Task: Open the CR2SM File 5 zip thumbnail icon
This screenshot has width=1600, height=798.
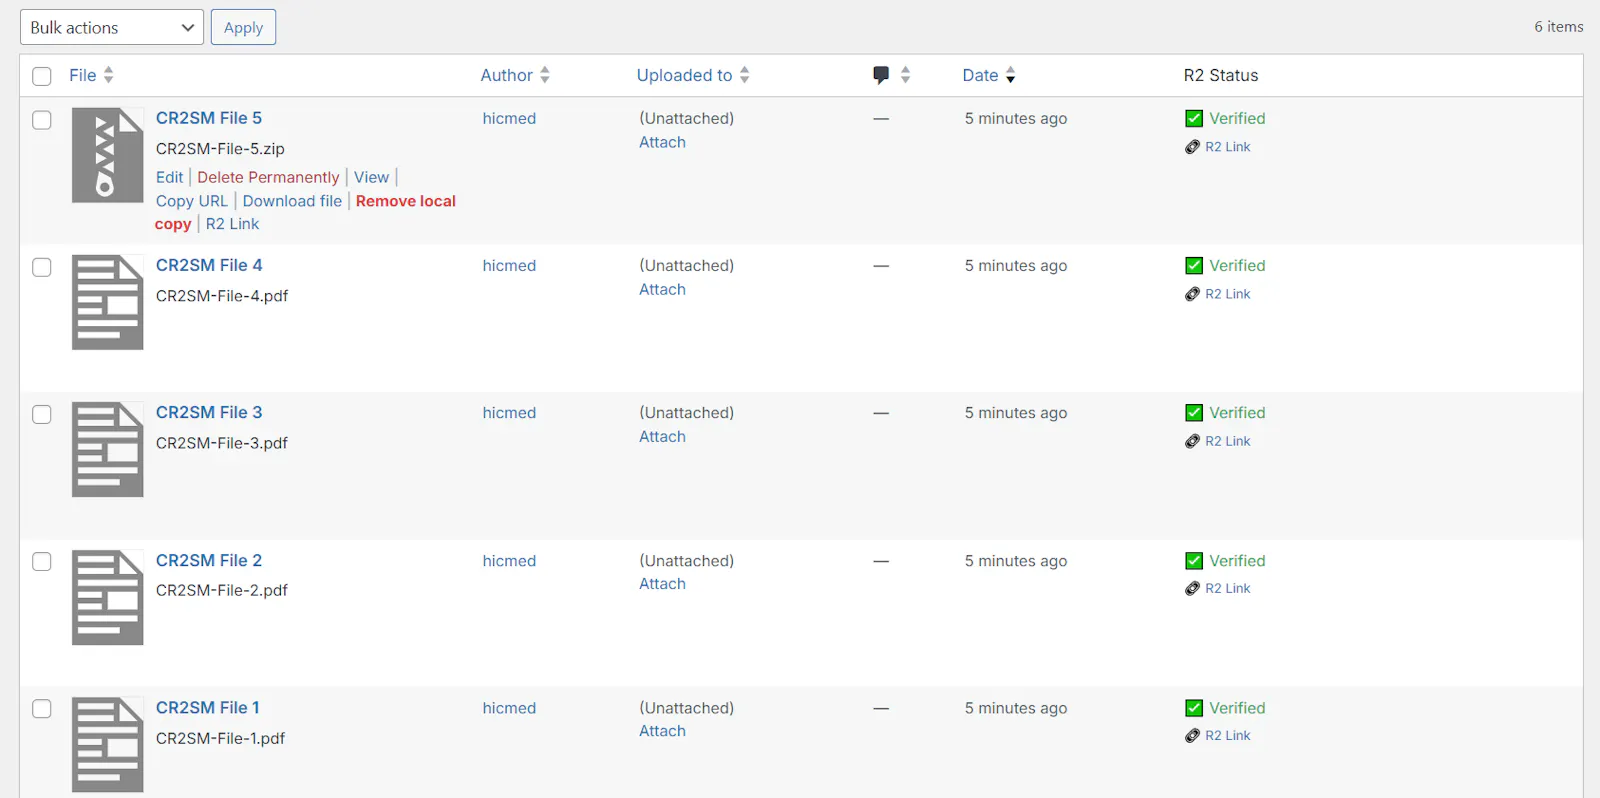Action: [107, 155]
